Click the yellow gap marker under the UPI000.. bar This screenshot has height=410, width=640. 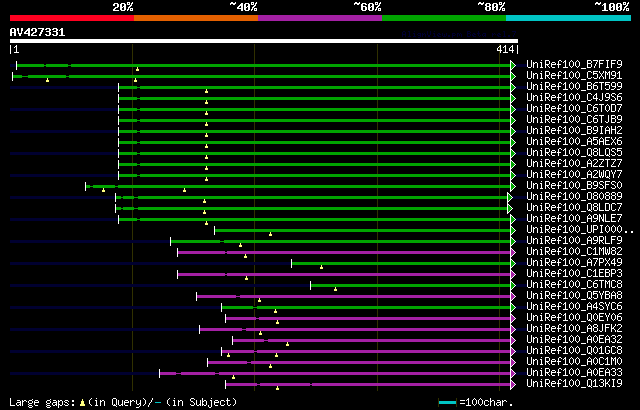pos(270,234)
